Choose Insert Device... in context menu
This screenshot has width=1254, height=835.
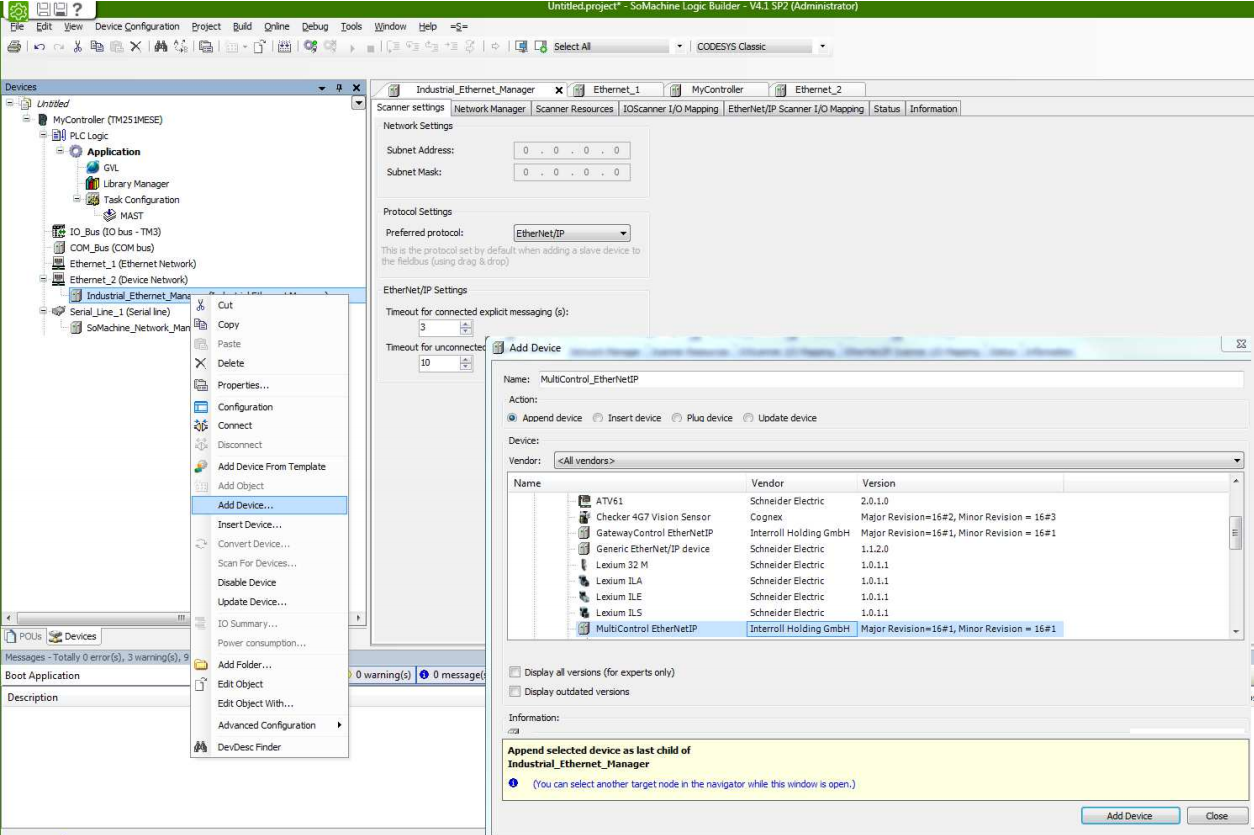tap(269, 525)
